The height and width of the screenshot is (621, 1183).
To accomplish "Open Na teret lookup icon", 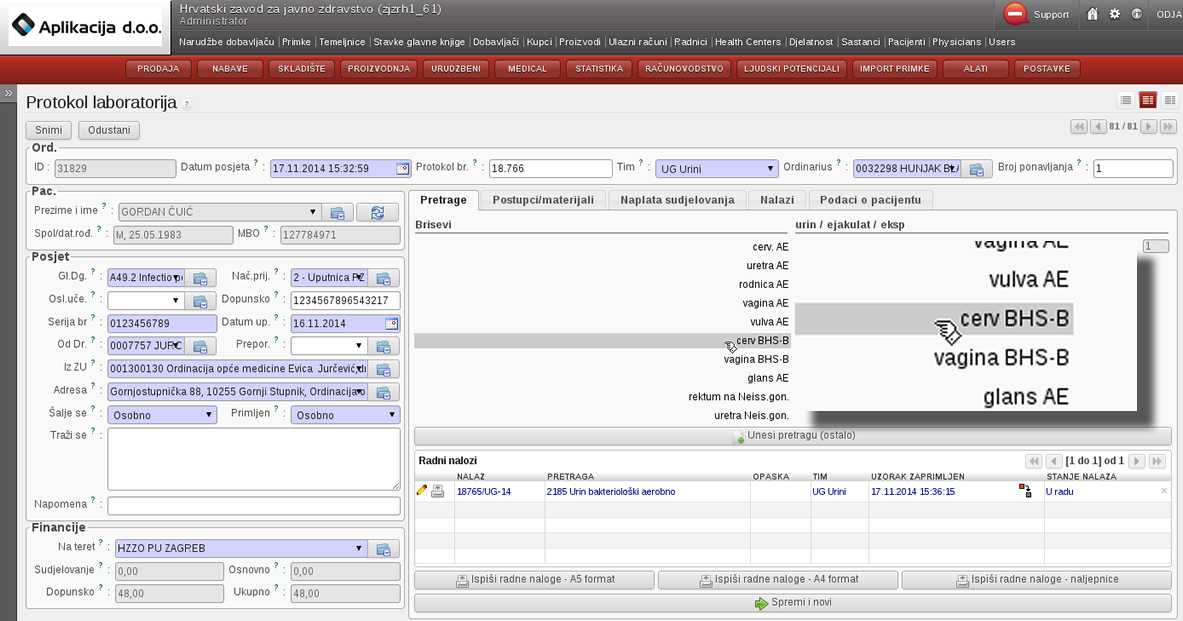I will point(383,549).
